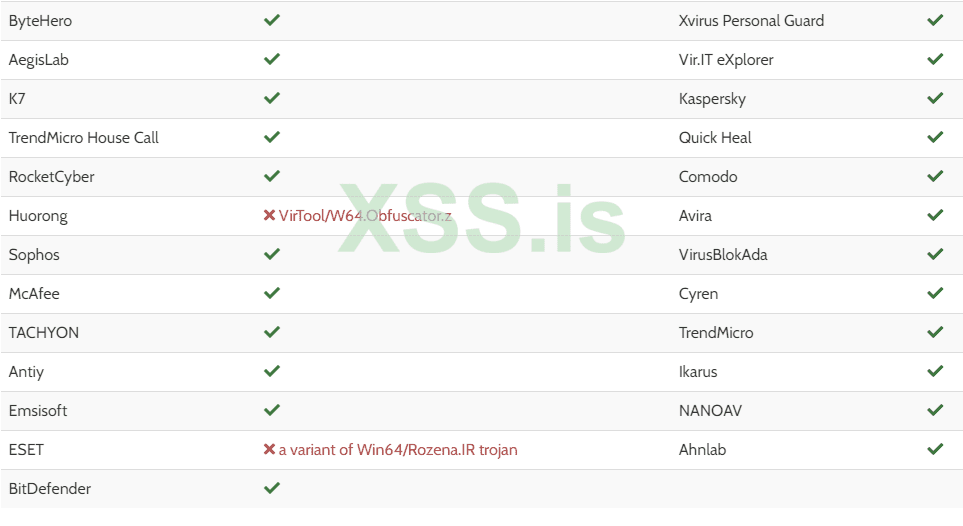Image resolution: width=963 pixels, height=526 pixels.
Task: Click the green checkmark for Avira
Action: tap(935, 215)
